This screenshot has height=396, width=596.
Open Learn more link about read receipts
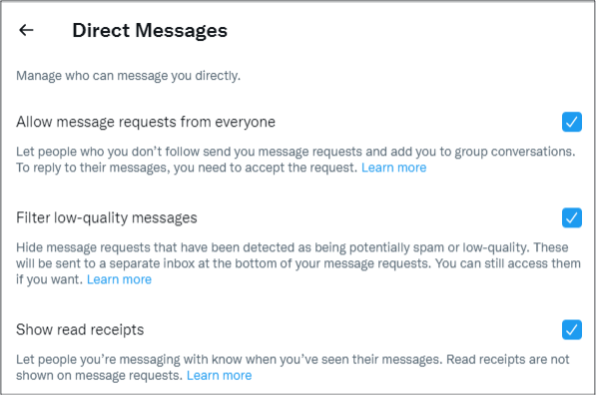[x=219, y=375]
